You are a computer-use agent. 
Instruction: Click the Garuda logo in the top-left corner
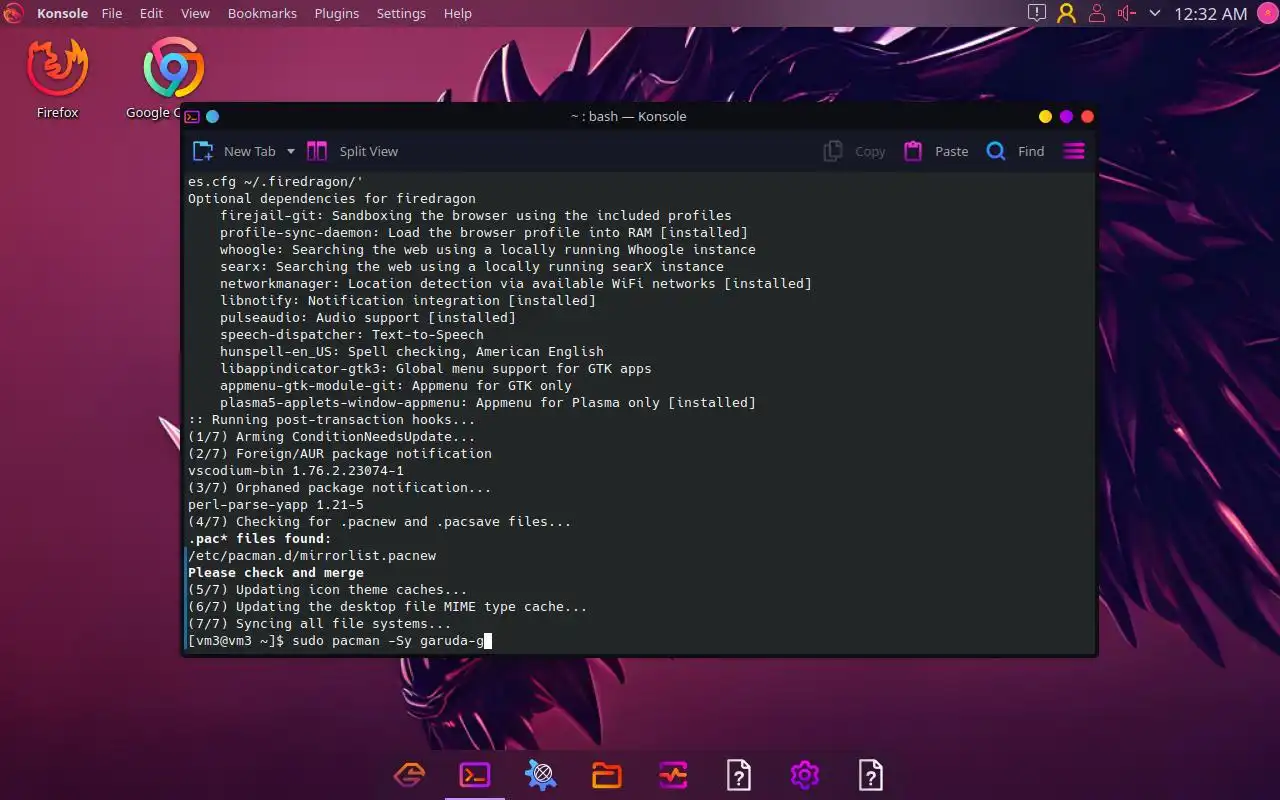coord(13,13)
